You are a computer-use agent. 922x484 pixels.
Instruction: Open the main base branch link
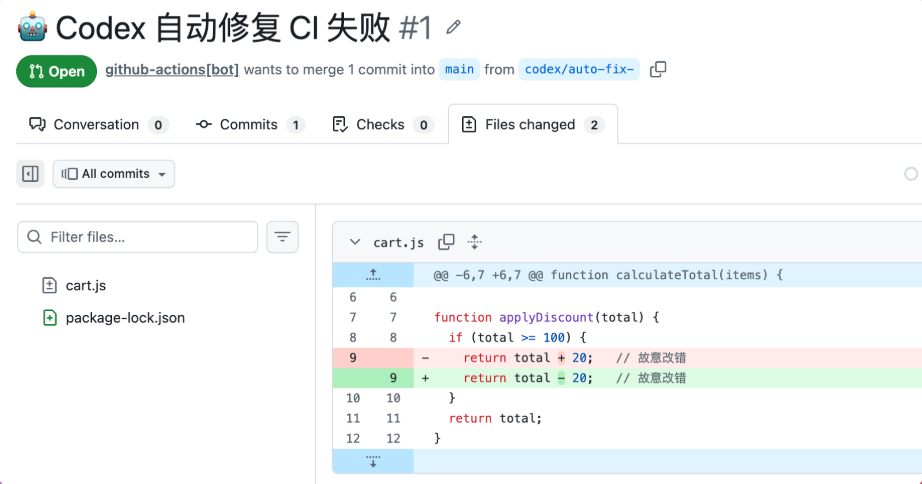(x=459, y=69)
